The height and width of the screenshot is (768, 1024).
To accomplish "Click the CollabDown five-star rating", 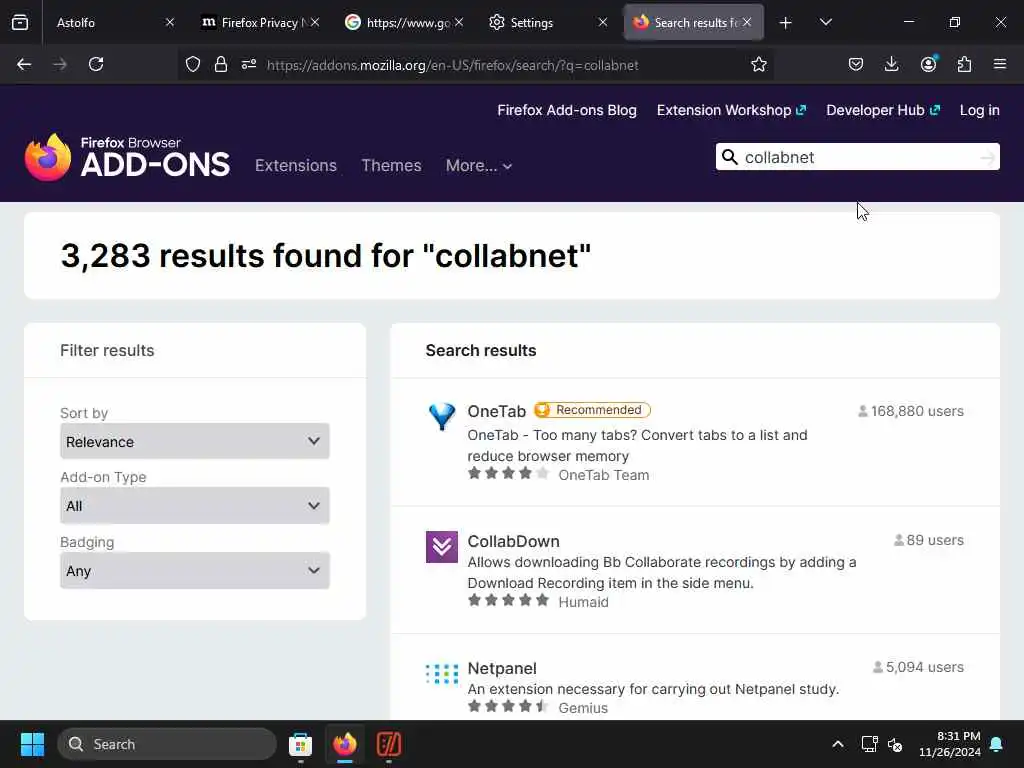I will (508, 600).
